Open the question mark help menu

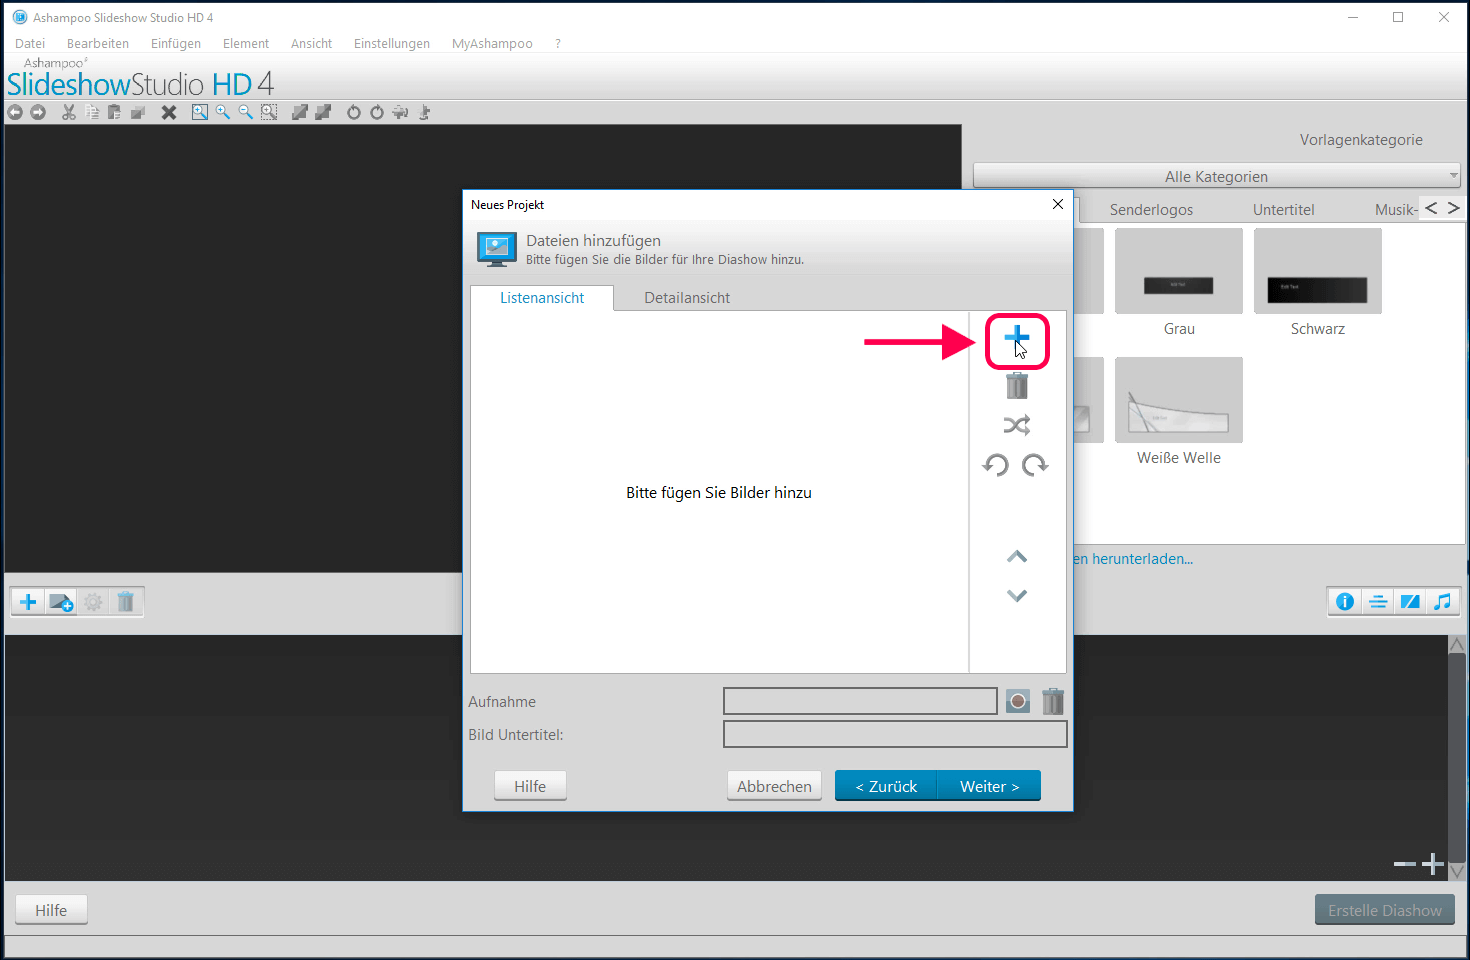[x=558, y=43]
